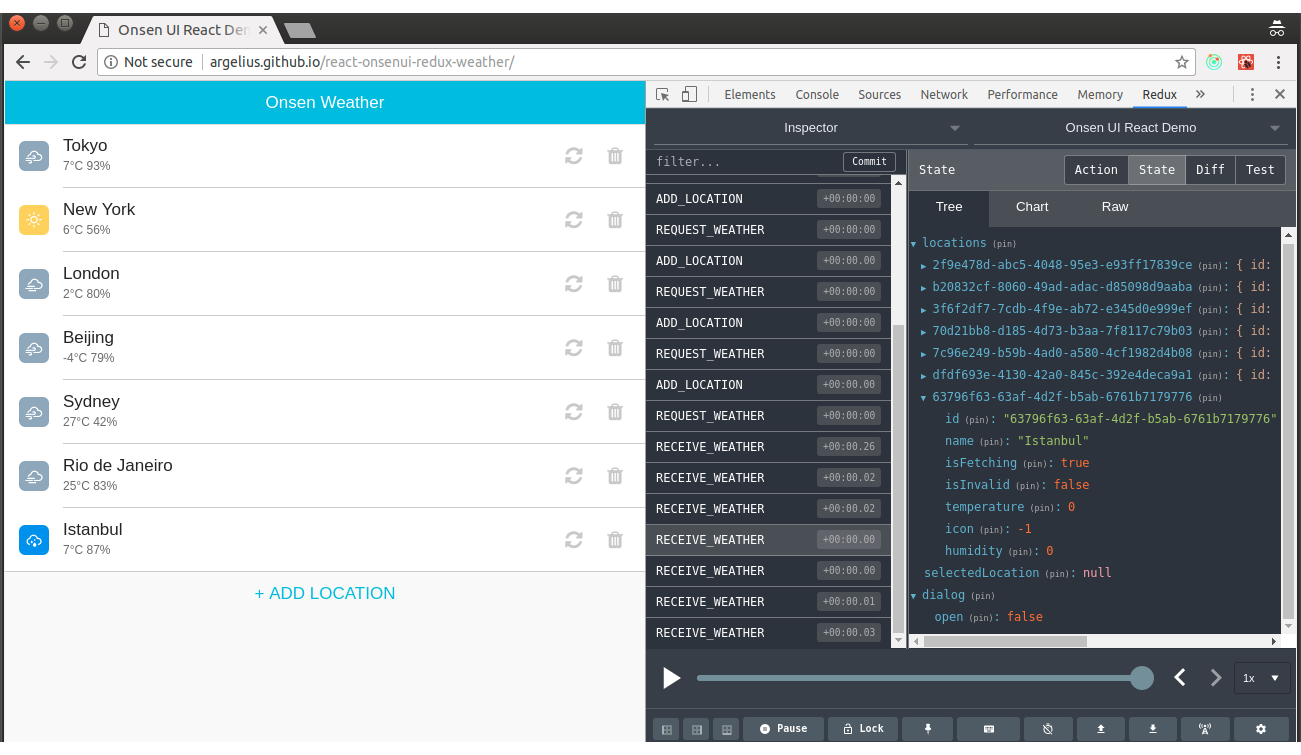Screen dimensions: 1301x755
Task: Select the Diff view button
Action: pos(1210,170)
